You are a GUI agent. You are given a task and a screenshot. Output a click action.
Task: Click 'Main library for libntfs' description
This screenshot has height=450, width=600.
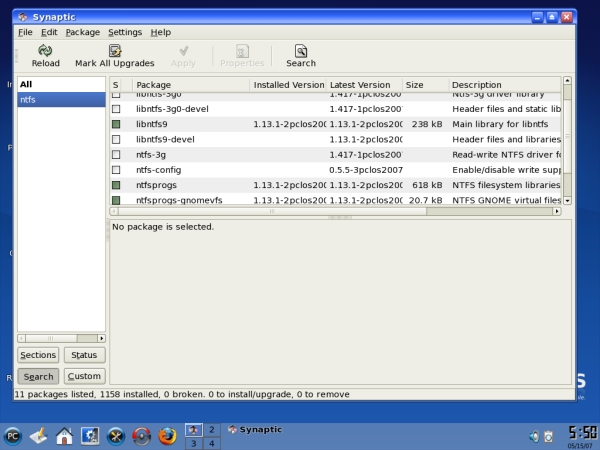point(500,124)
